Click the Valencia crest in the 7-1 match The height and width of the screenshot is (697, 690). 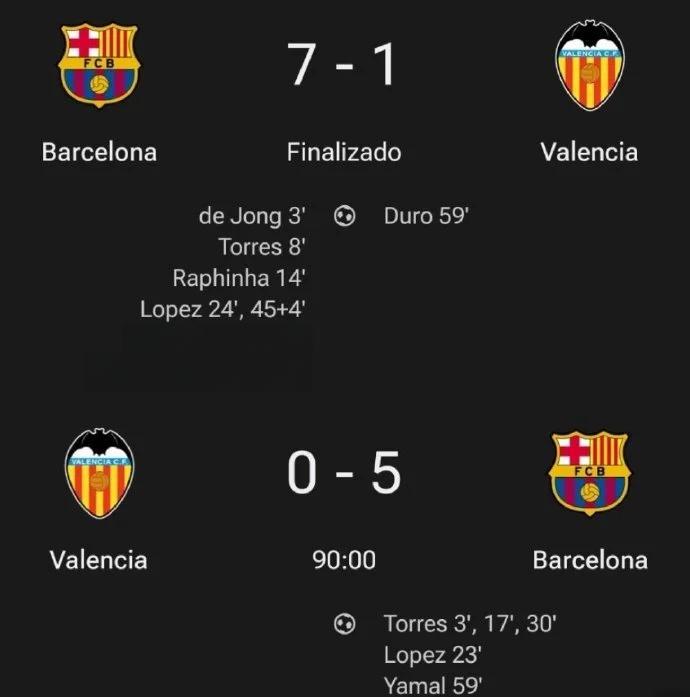coord(589,66)
